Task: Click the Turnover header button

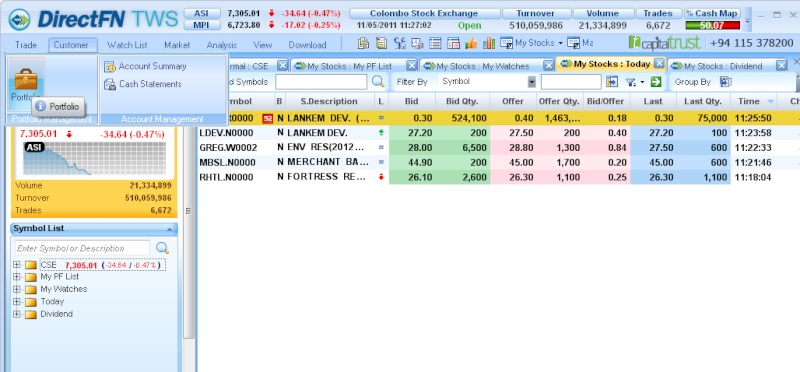Action: tap(536, 14)
